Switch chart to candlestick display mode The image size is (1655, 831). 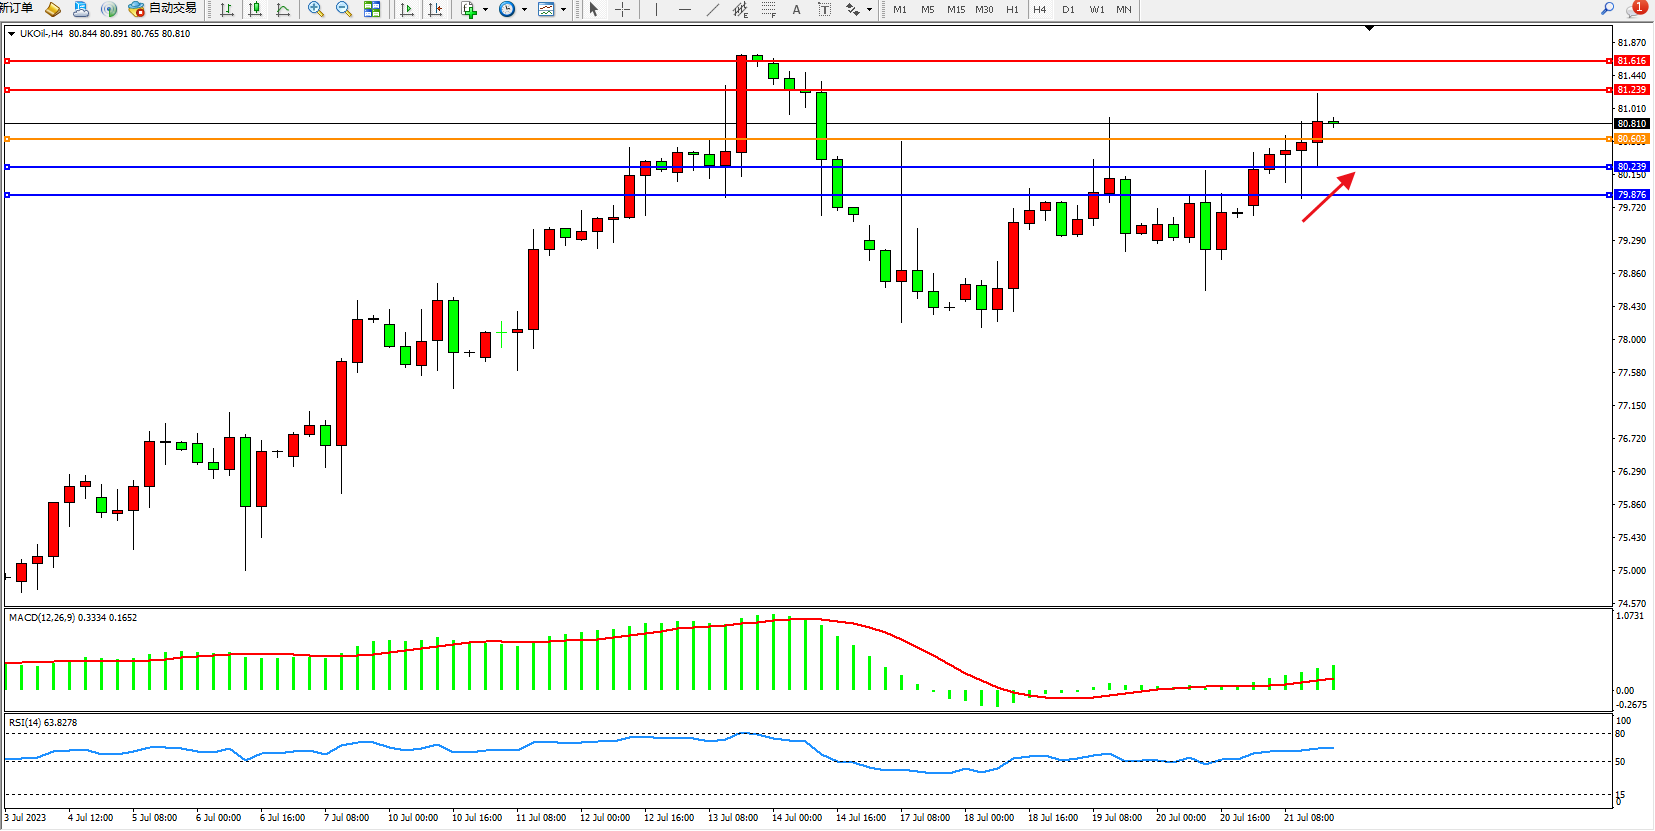tap(255, 9)
